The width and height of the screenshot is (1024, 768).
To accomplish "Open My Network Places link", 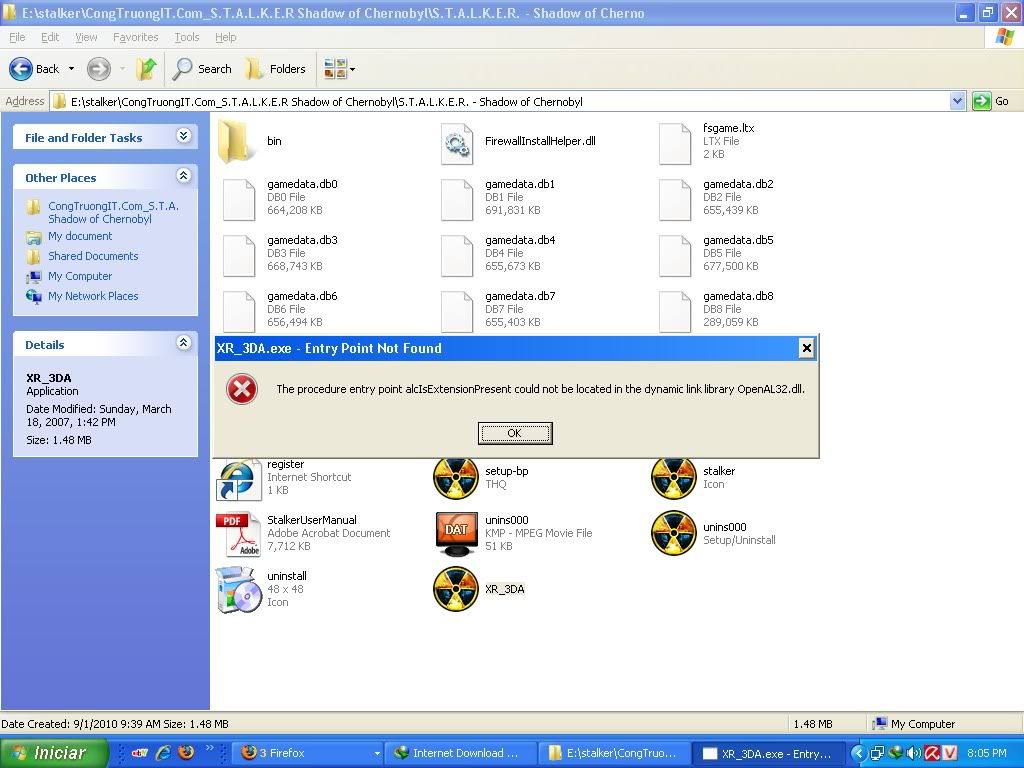I will 93,296.
